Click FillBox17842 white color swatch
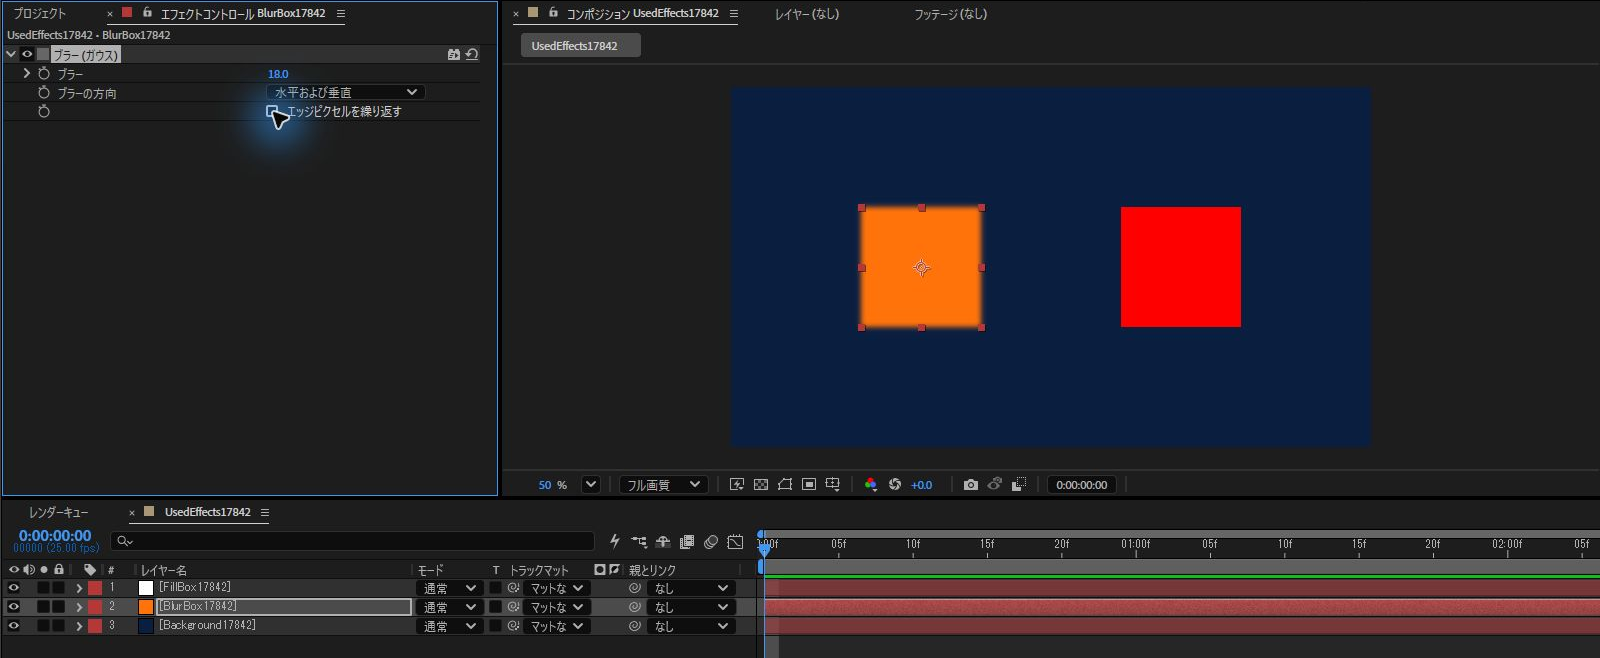Screen dimensions: 1600x658 [x=146, y=588]
